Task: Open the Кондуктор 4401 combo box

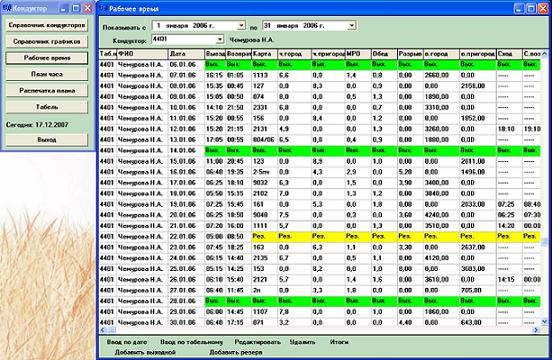Action: pyautogui.click(x=220, y=39)
